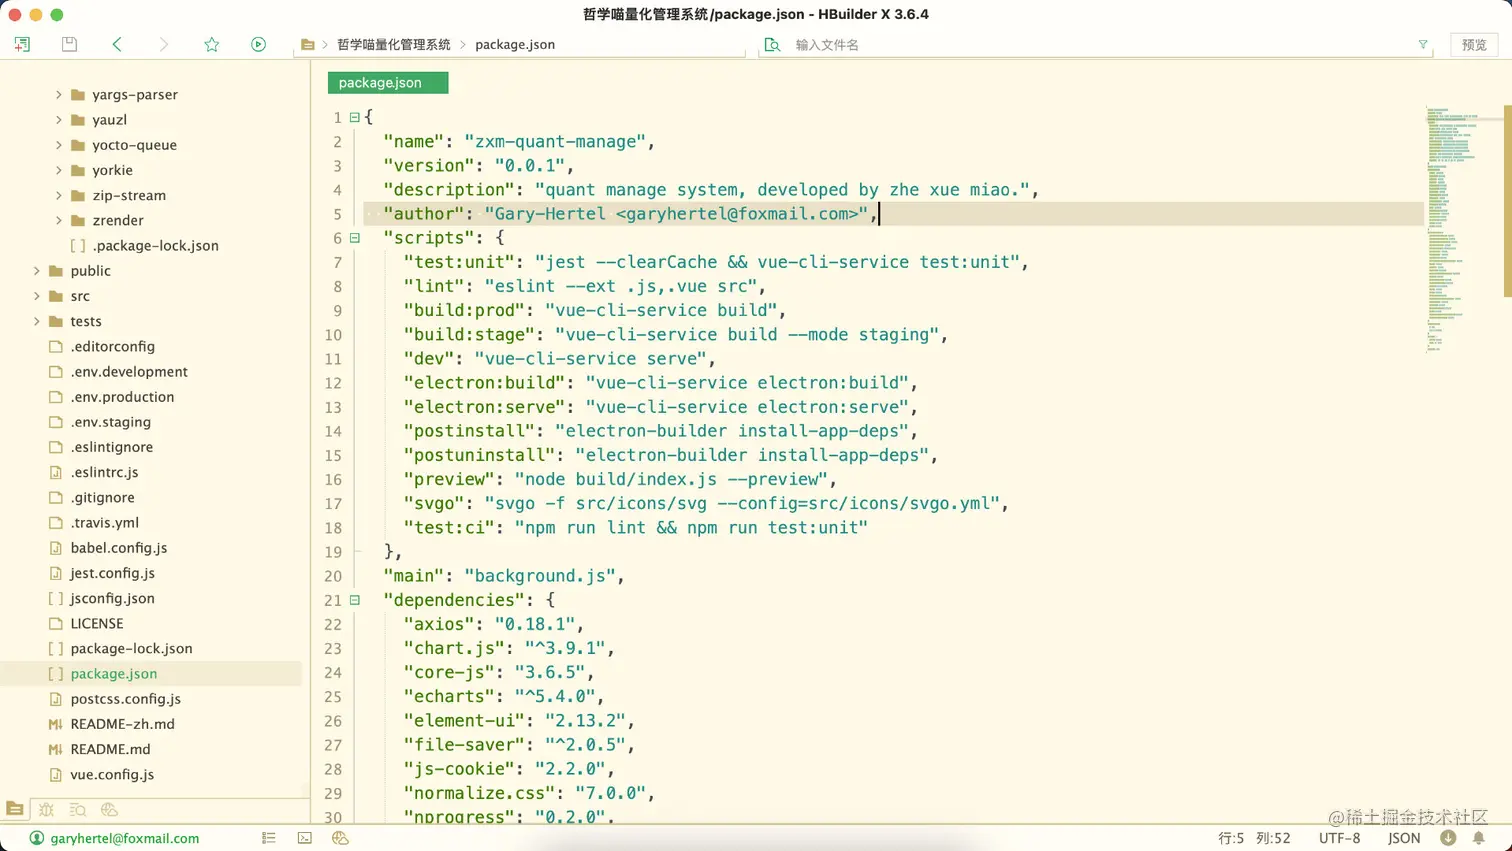Viewport: 1512px width, 851px height.
Task: Expand the zip-stream folder
Action: (x=58, y=195)
